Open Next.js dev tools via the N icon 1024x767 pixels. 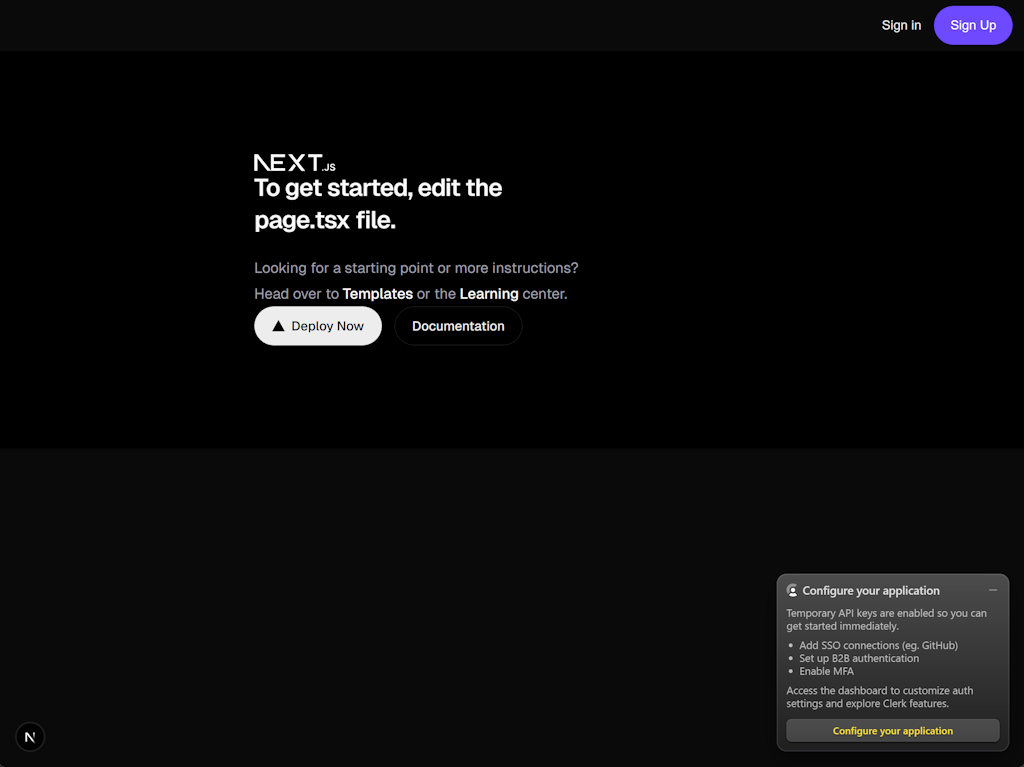tap(29, 736)
